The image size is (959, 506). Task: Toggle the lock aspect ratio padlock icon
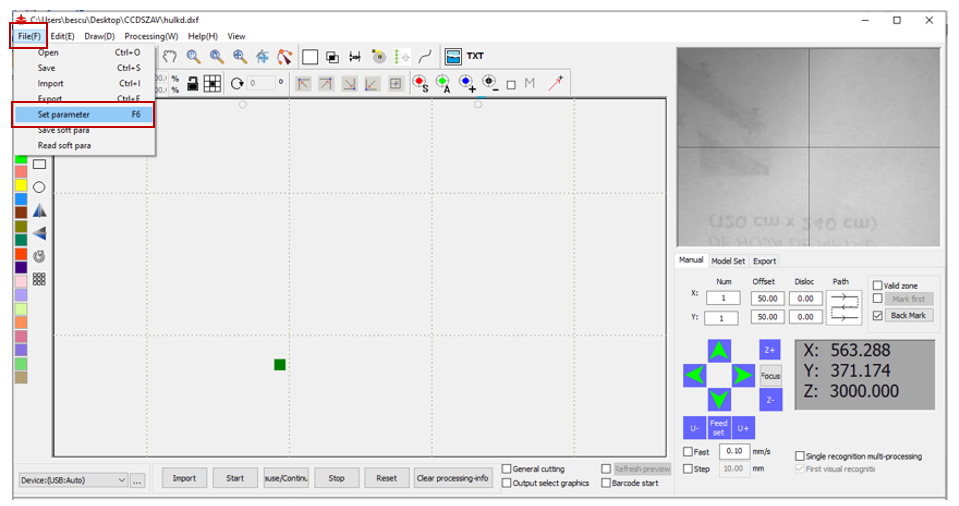tap(193, 84)
